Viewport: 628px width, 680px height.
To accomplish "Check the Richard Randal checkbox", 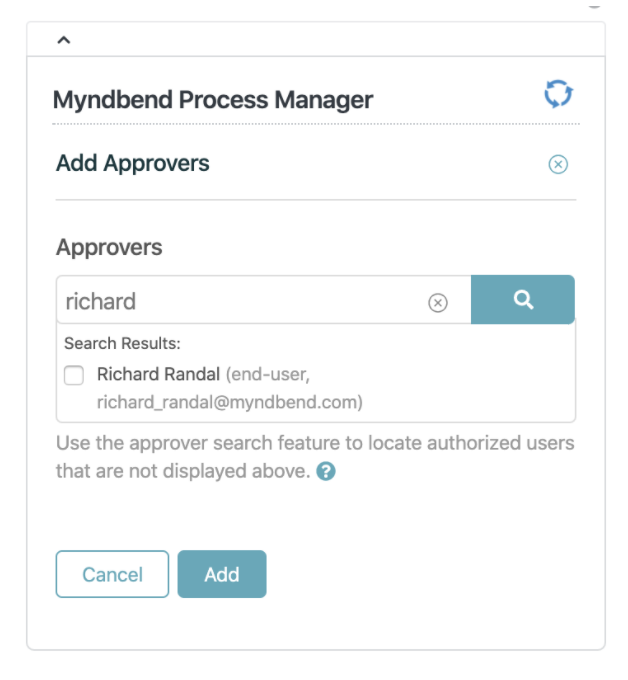I will 74,375.
